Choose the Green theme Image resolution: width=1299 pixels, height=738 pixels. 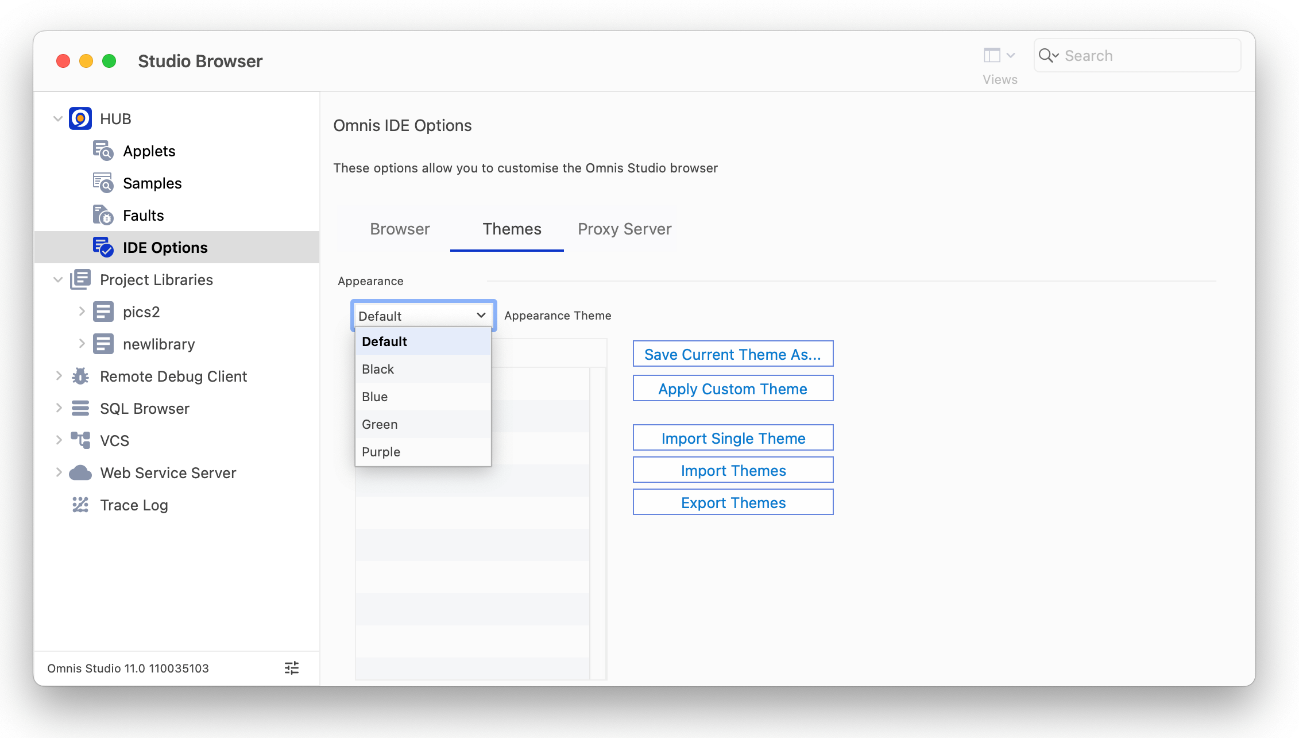click(x=424, y=424)
